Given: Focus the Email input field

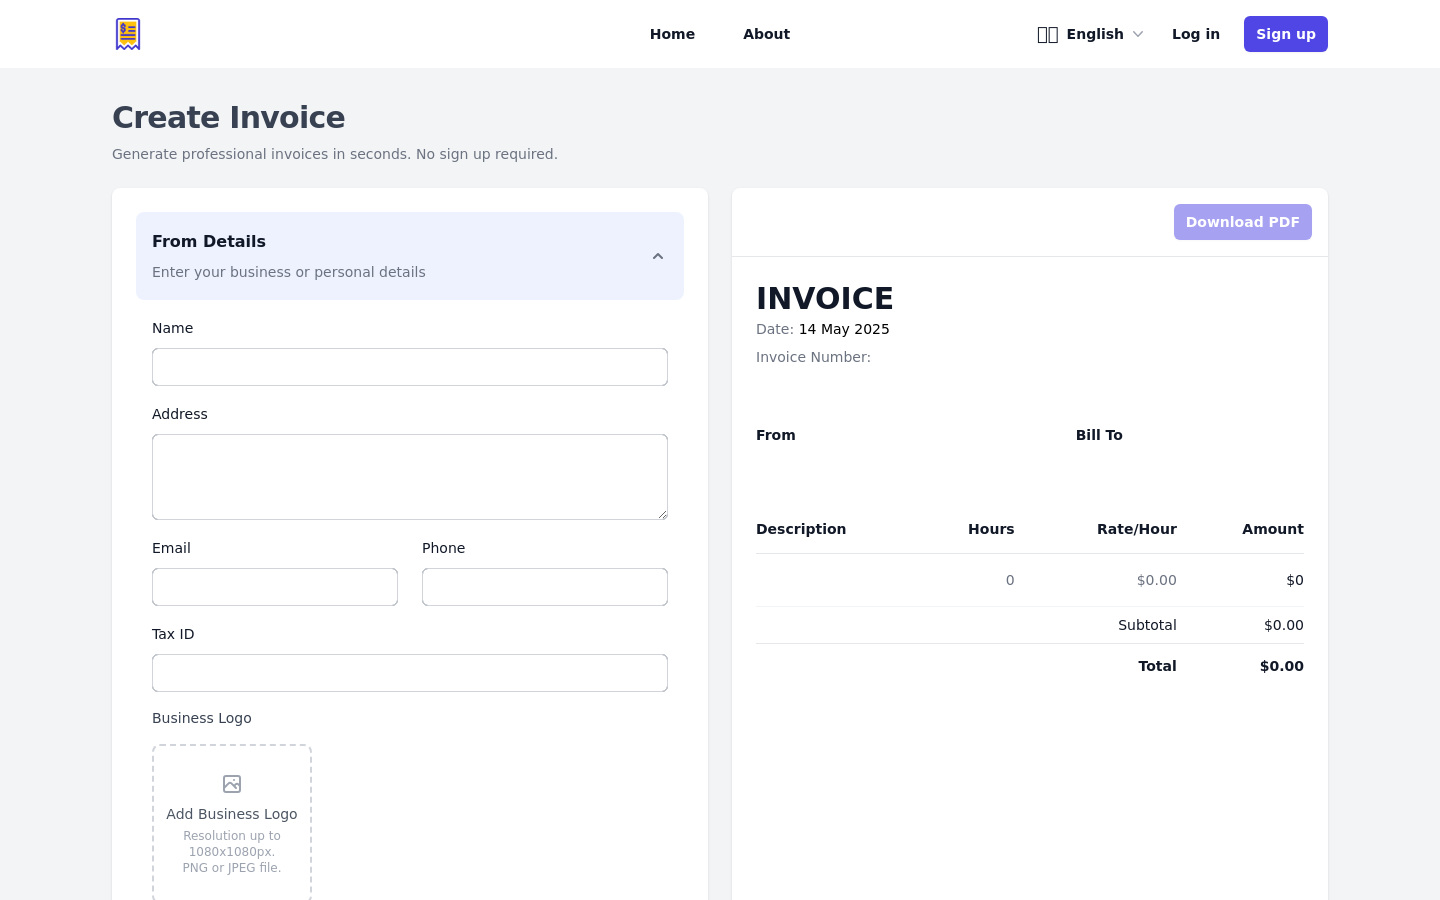Looking at the screenshot, I should (x=275, y=587).
